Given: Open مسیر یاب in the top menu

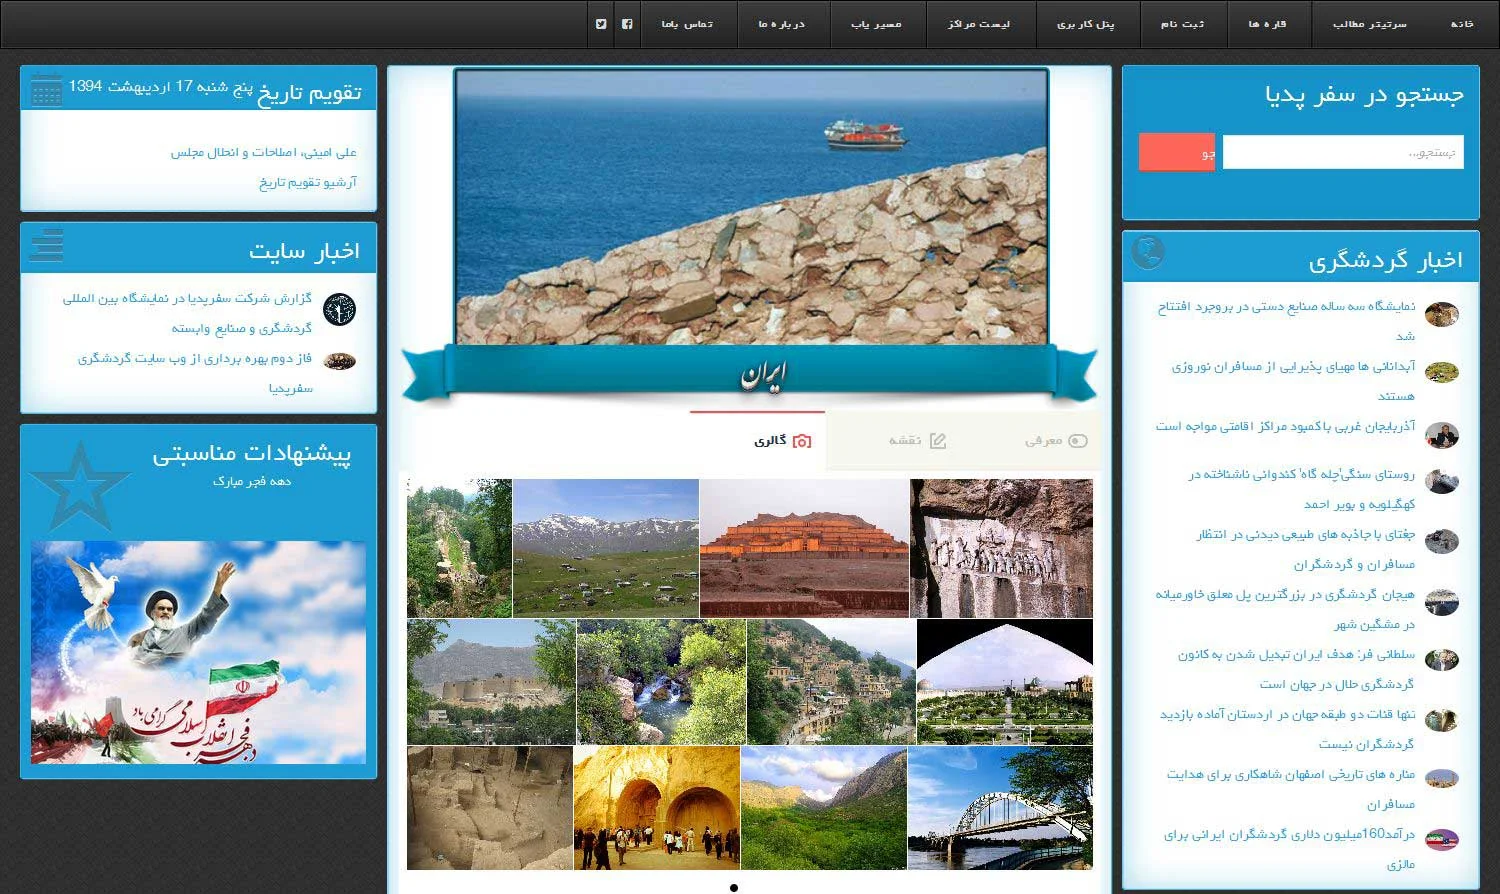Looking at the screenshot, I should (876, 24).
